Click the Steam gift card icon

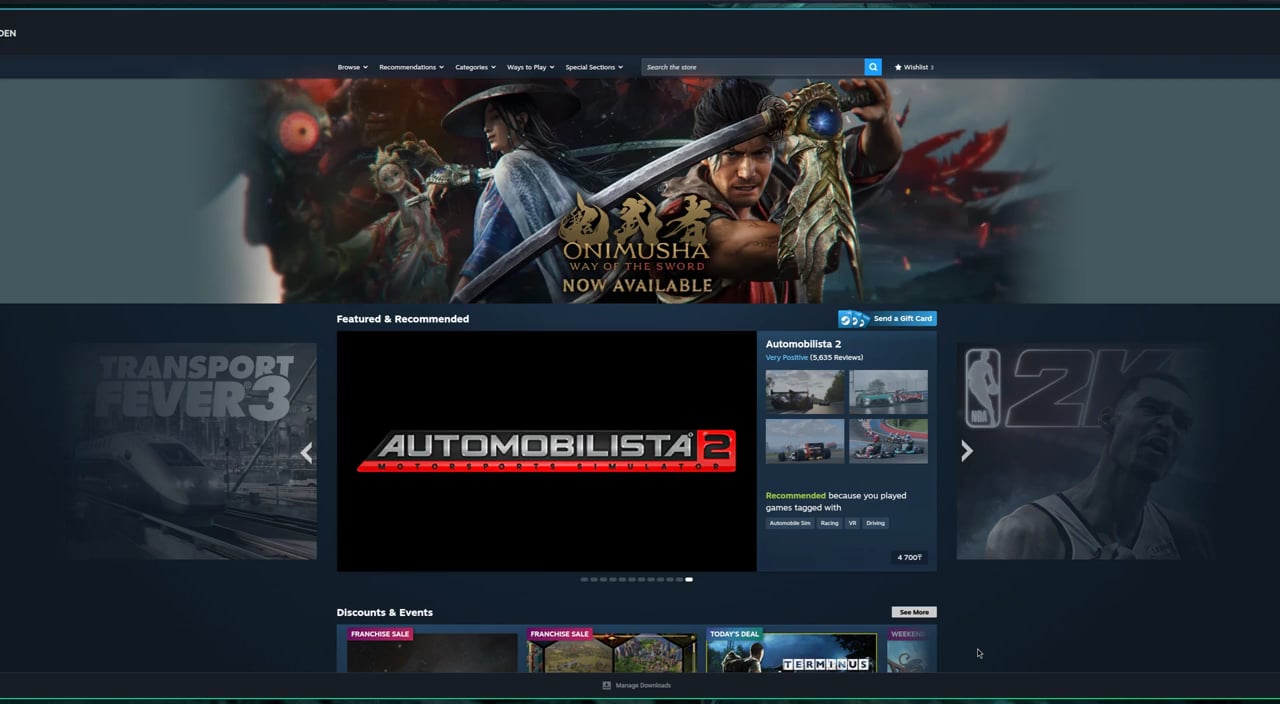pyautogui.click(x=854, y=319)
